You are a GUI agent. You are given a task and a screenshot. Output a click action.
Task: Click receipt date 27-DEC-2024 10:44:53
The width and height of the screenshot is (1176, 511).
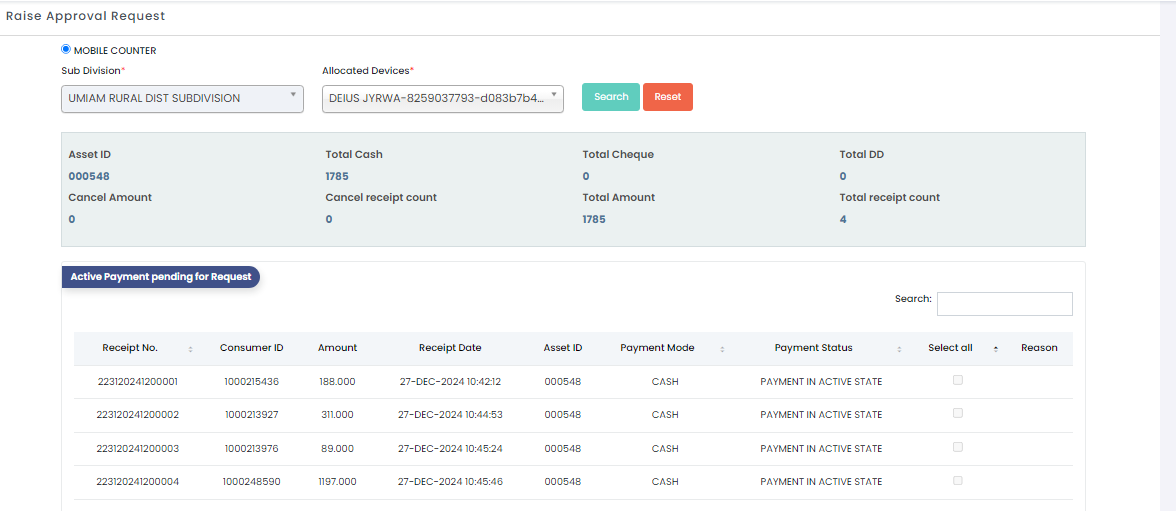point(450,415)
